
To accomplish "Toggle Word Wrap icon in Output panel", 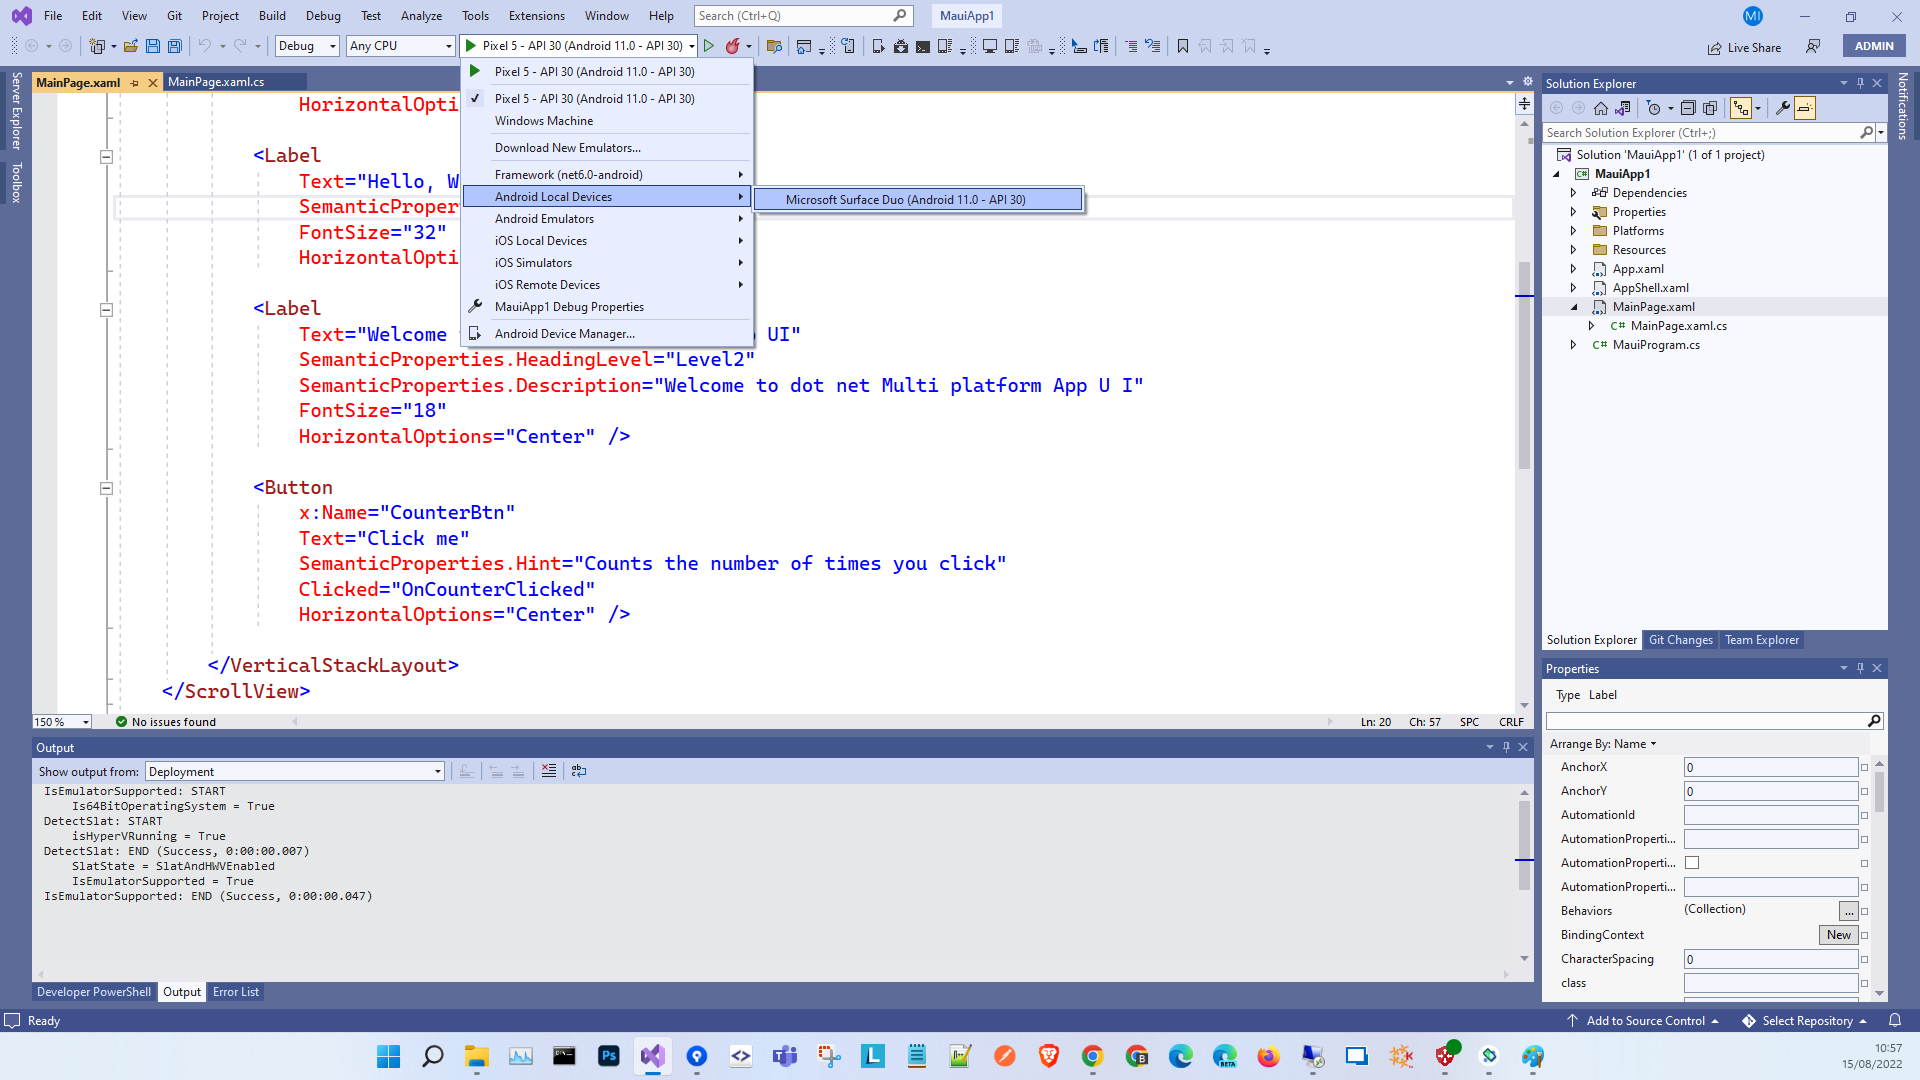I will pyautogui.click(x=579, y=771).
